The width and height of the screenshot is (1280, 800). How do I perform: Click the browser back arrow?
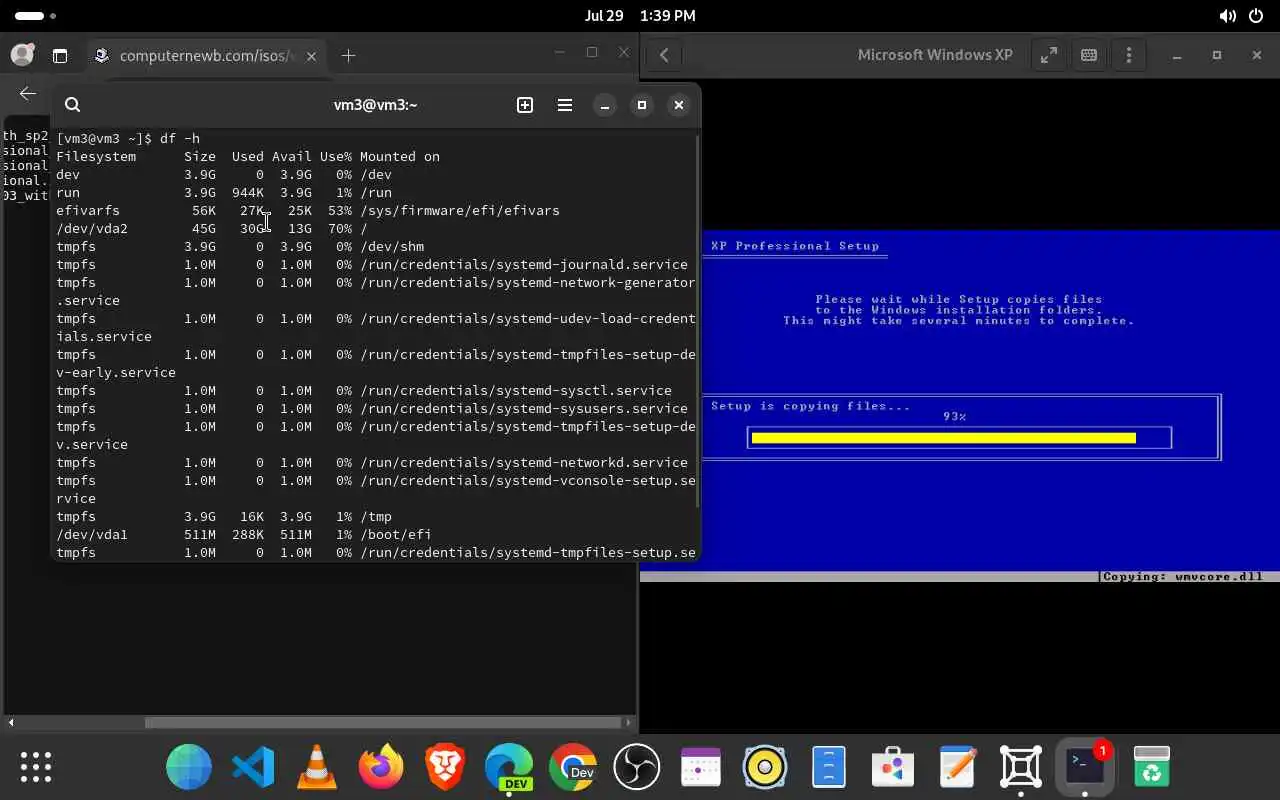coord(28,94)
